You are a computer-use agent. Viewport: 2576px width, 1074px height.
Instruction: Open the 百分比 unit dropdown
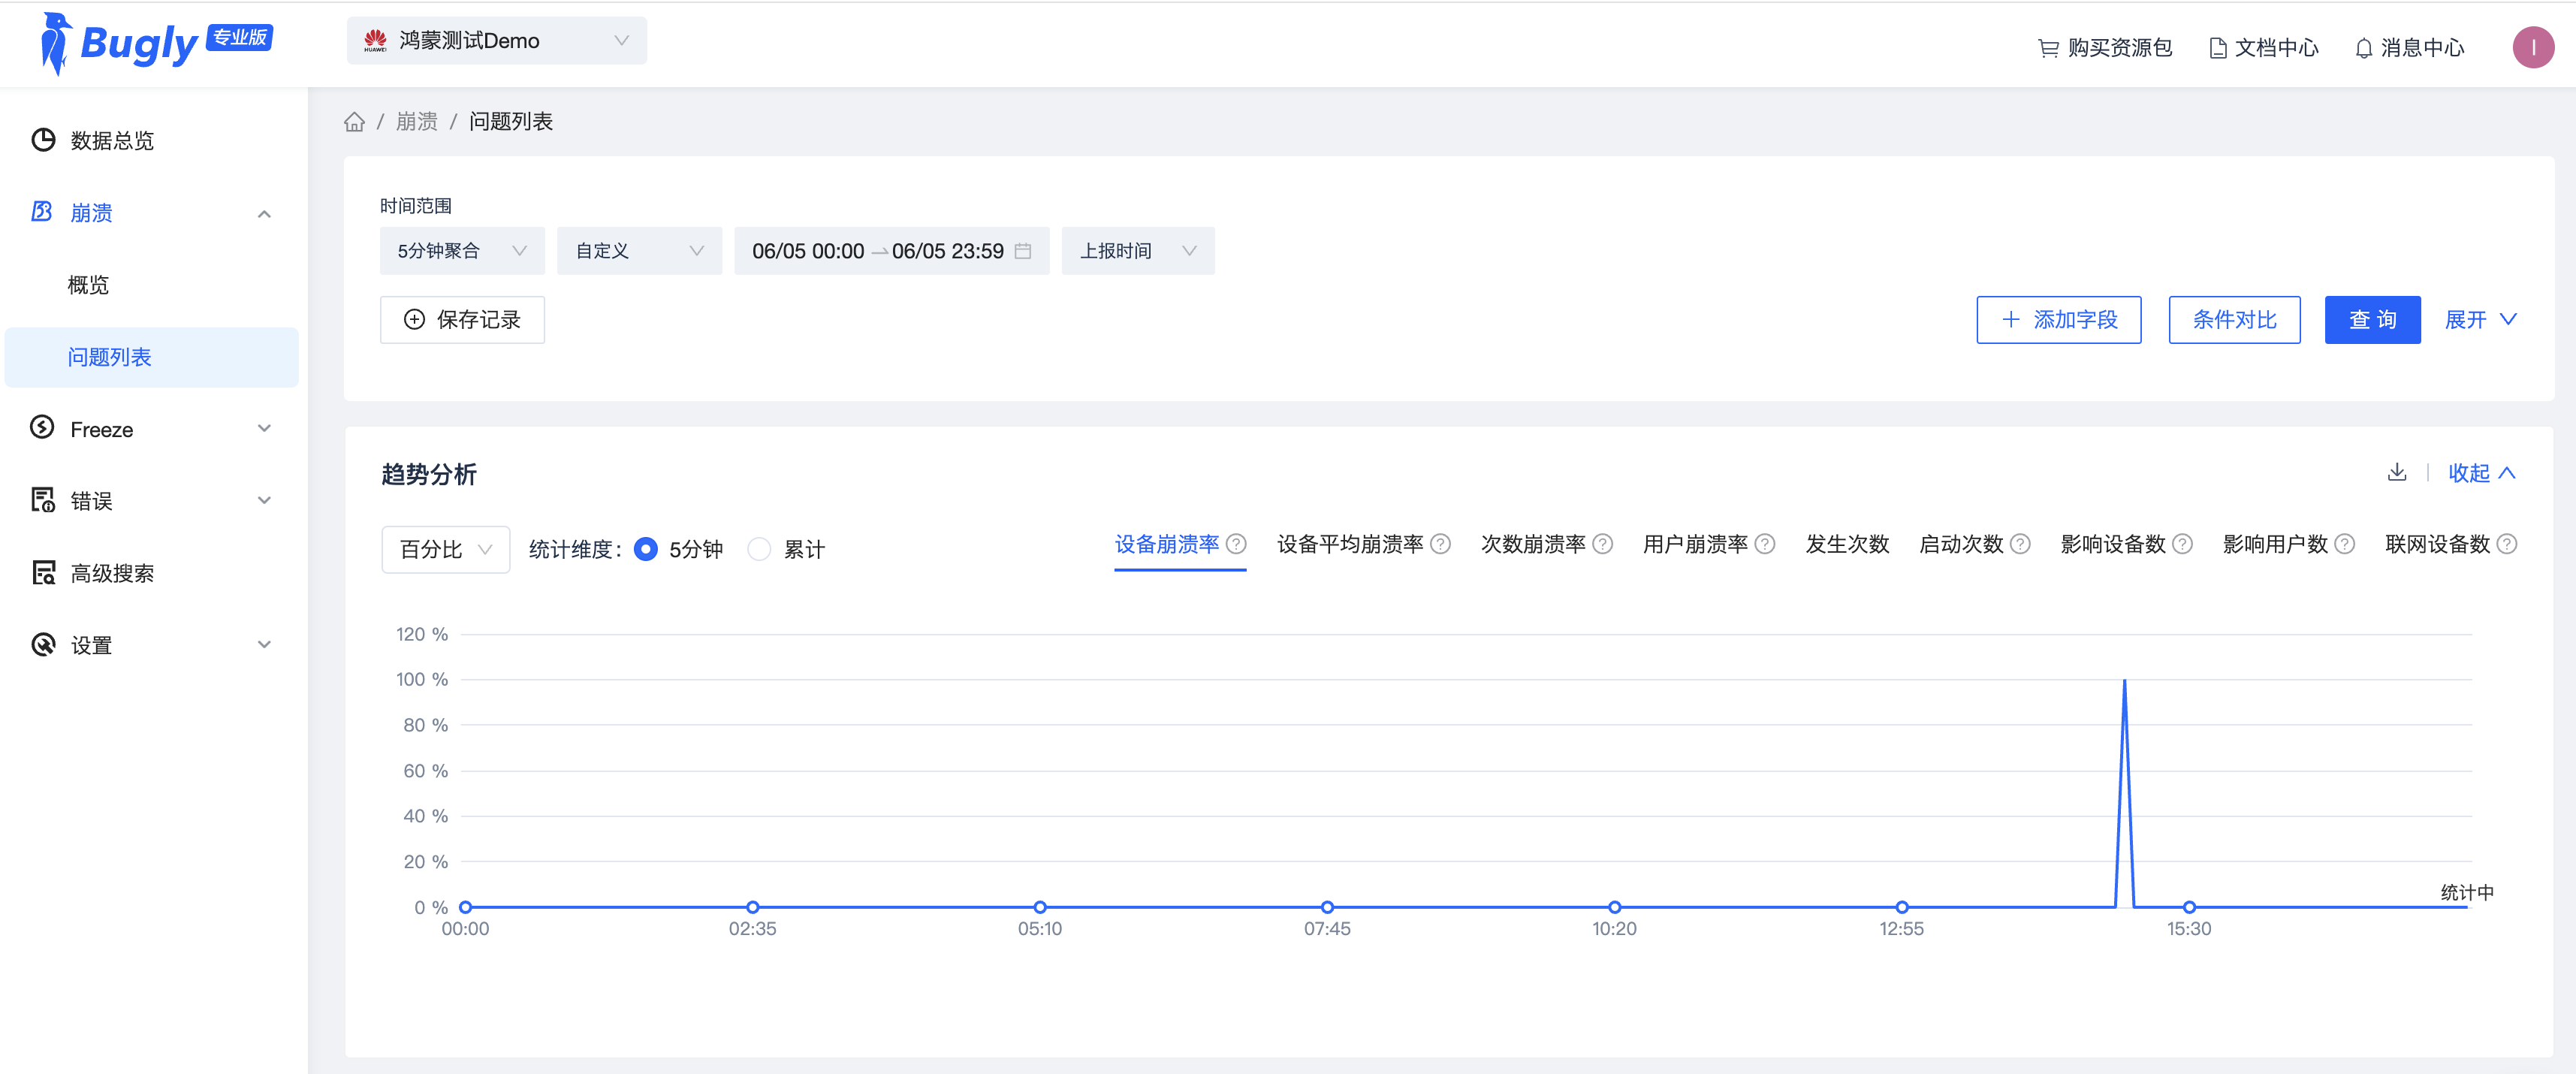[x=445, y=549]
